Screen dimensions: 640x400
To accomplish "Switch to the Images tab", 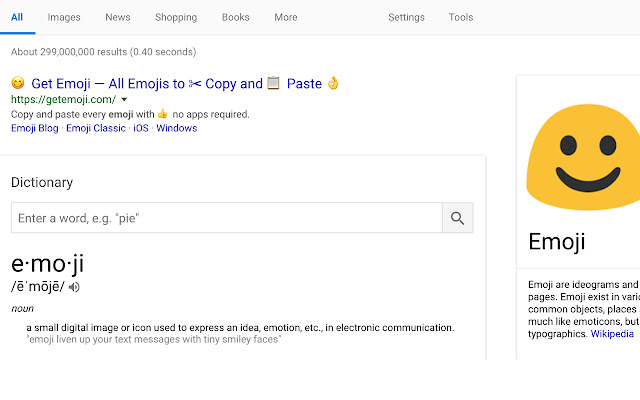I will [x=64, y=17].
